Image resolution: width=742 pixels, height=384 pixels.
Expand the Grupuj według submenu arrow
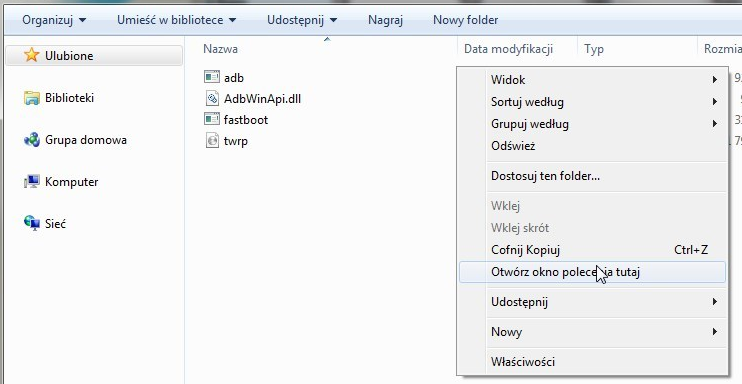715,124
